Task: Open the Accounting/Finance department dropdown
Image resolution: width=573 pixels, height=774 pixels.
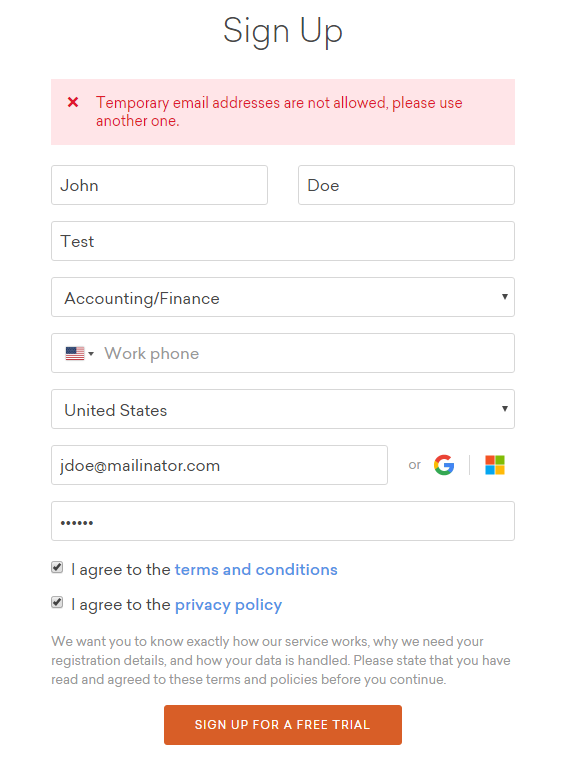Action: [x=283, y=297]
